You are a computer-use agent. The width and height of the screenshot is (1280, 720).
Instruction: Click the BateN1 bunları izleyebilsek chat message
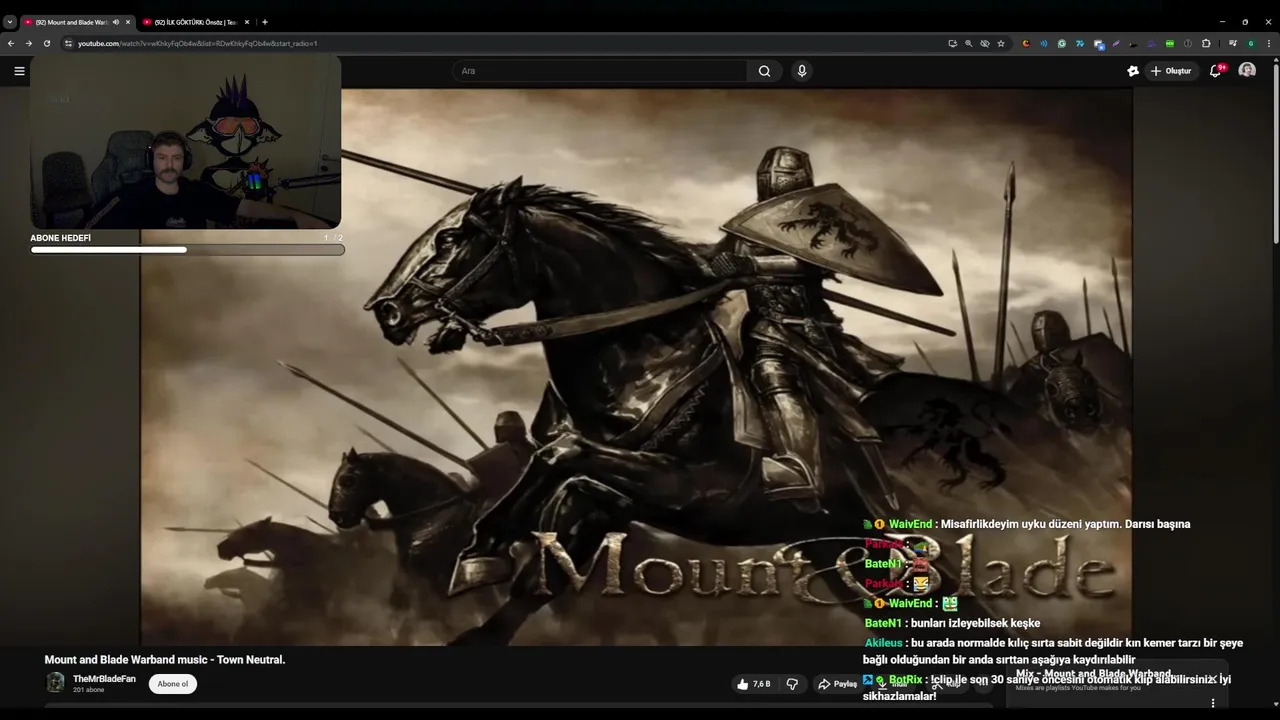(952, 623)
